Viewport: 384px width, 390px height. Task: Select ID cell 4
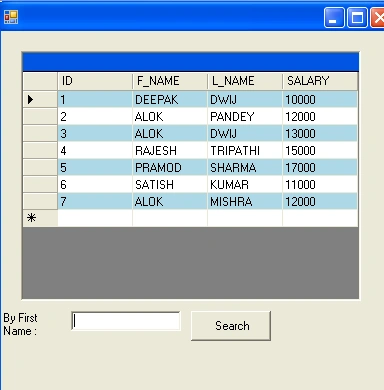pos(95,150)
